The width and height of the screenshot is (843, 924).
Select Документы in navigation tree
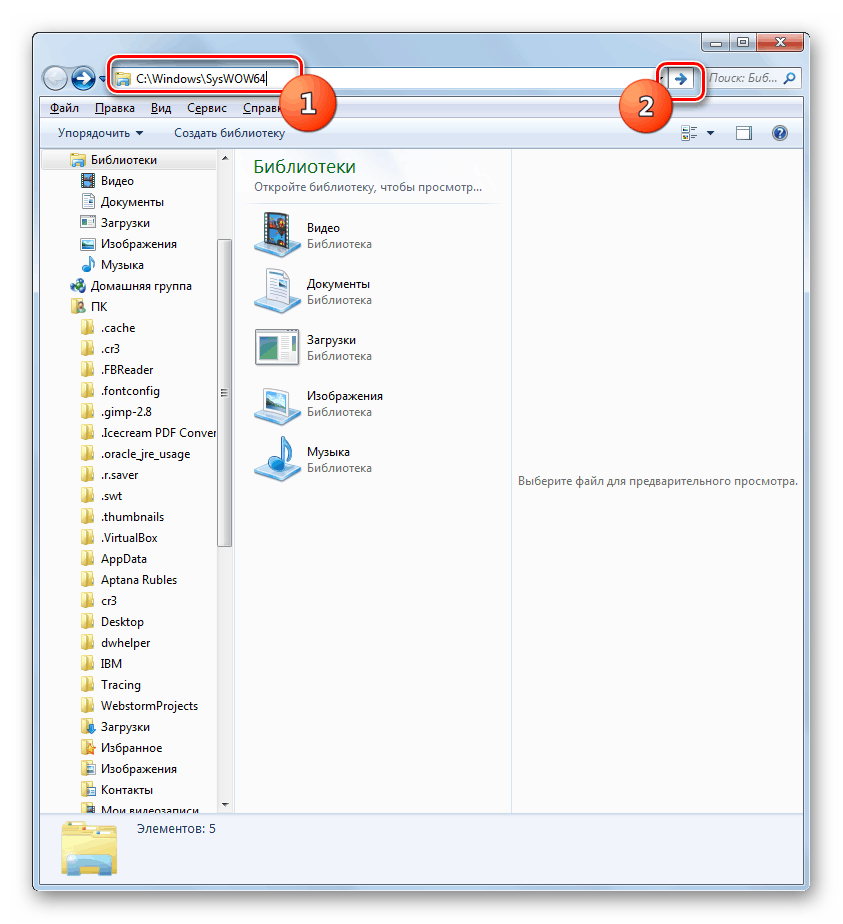(132, 202)
